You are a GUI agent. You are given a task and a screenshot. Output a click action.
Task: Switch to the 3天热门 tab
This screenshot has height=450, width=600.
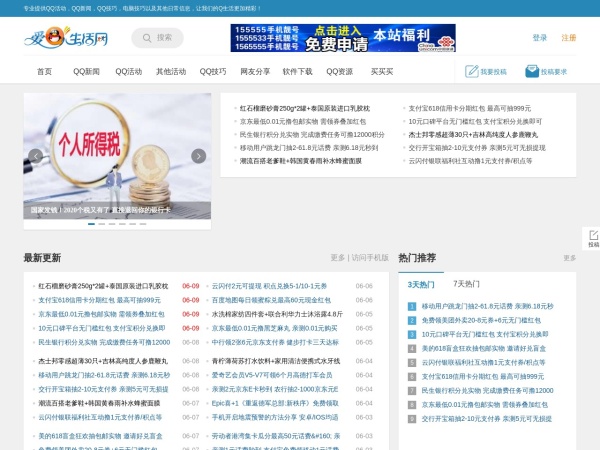421,284
